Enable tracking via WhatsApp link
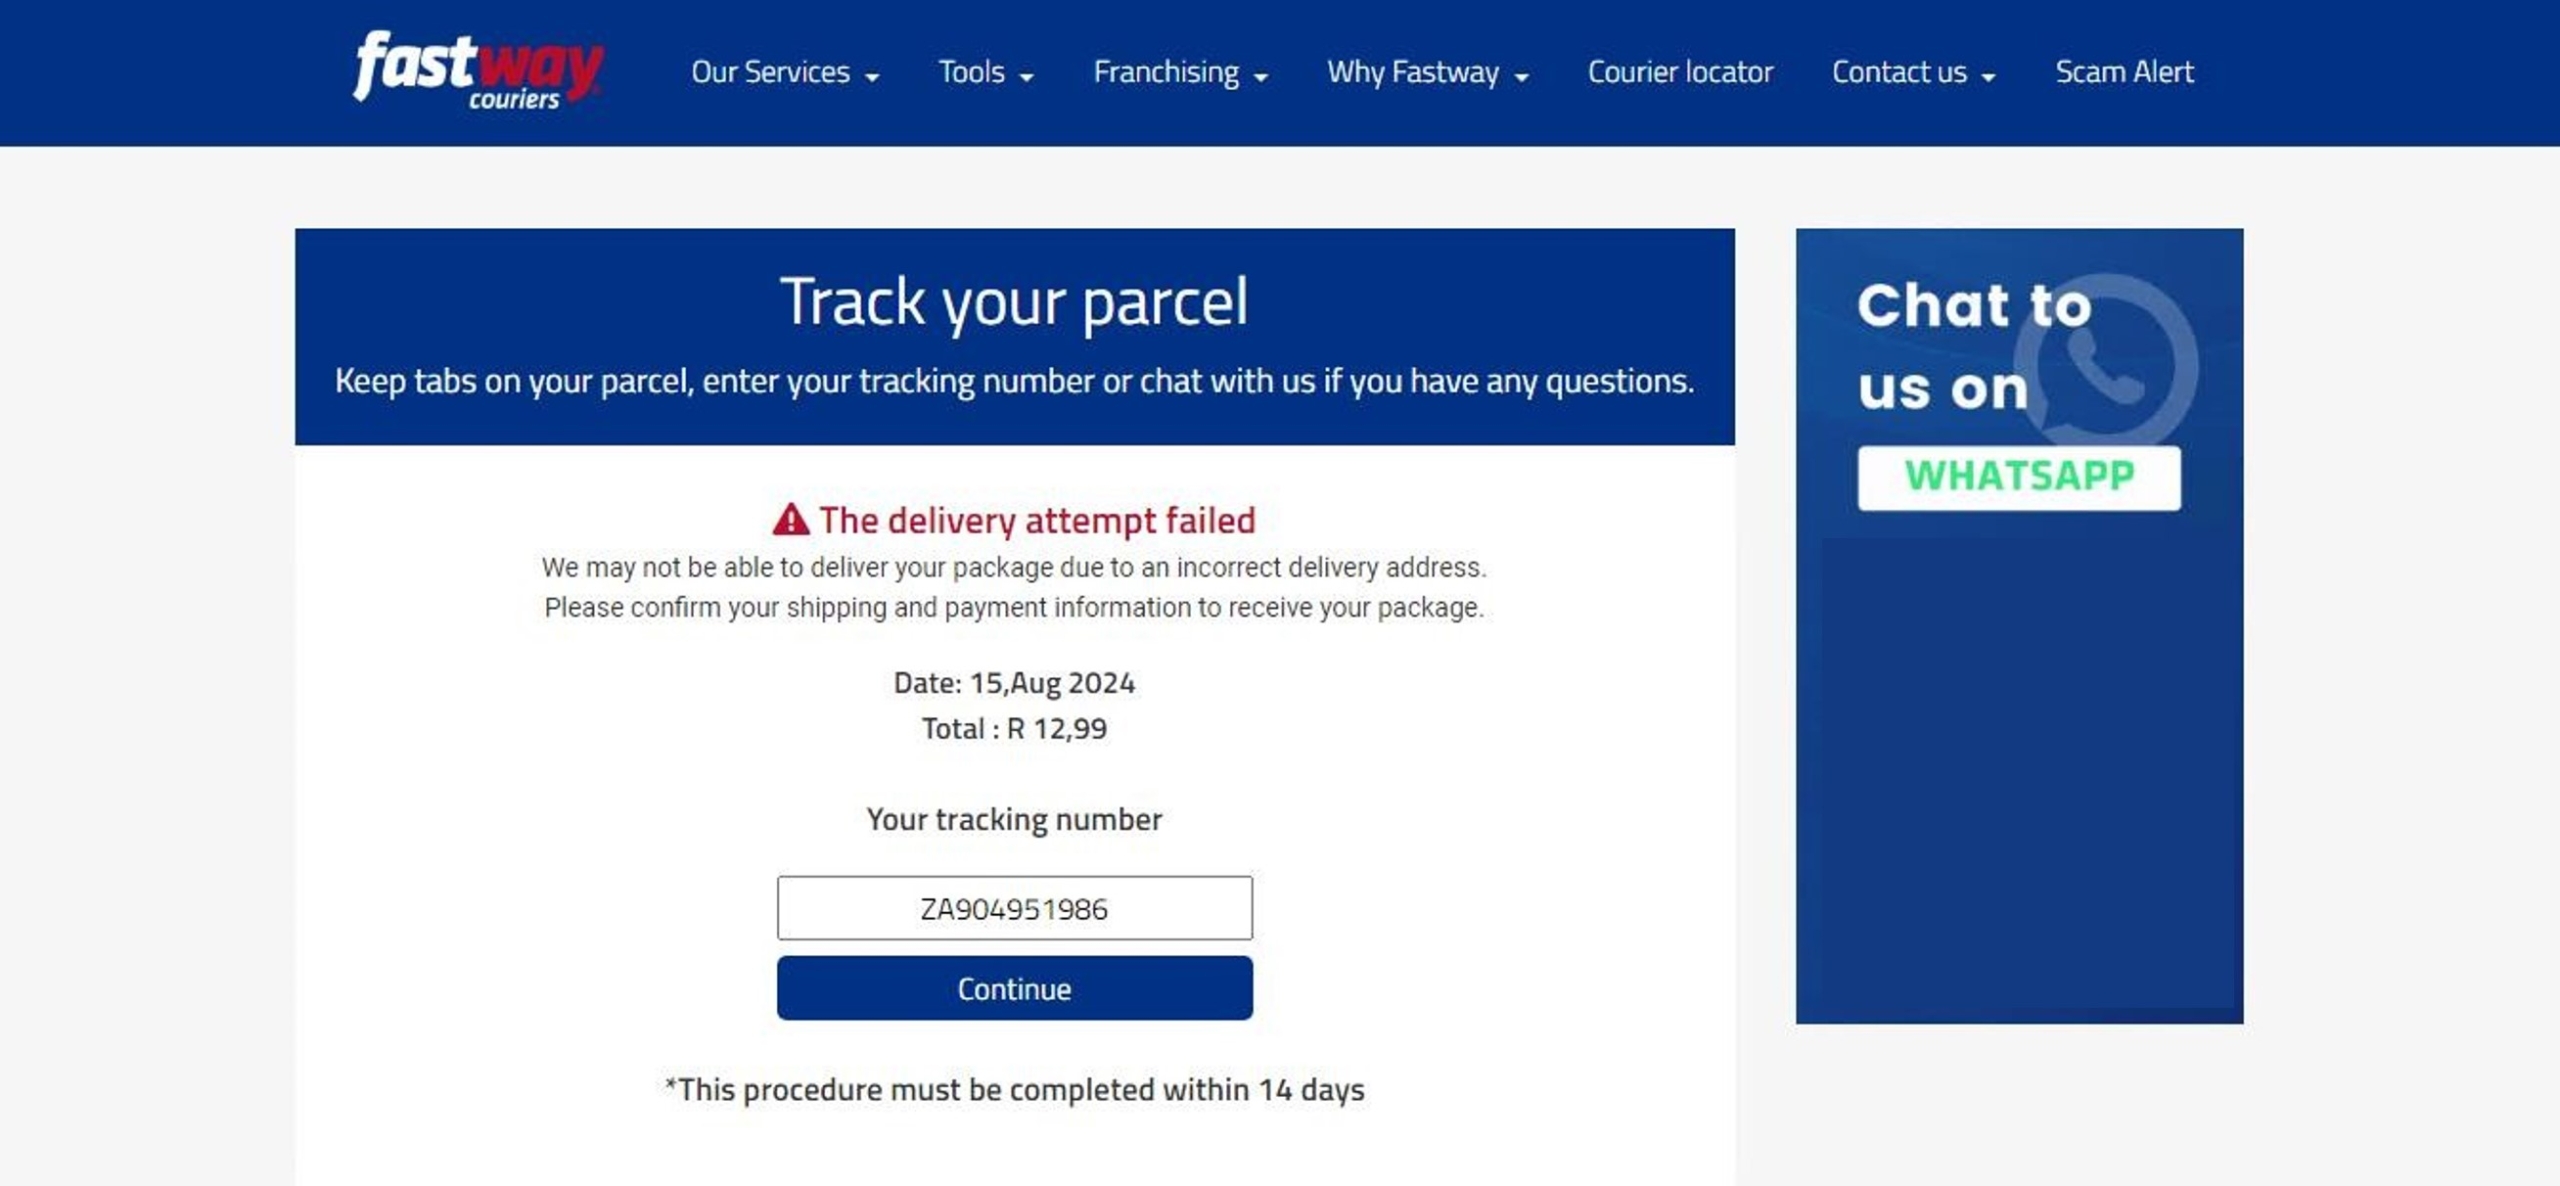 coord(2020,475)
